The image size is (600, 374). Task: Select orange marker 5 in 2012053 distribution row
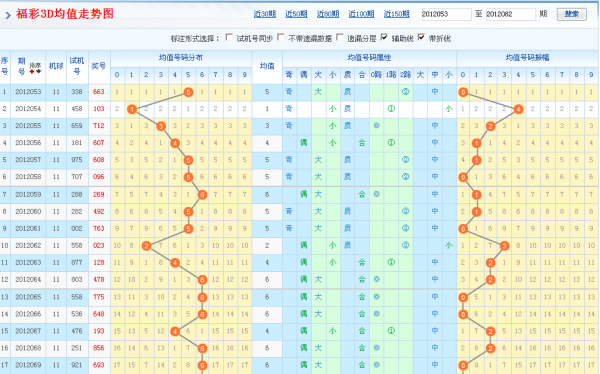[188, 92]
